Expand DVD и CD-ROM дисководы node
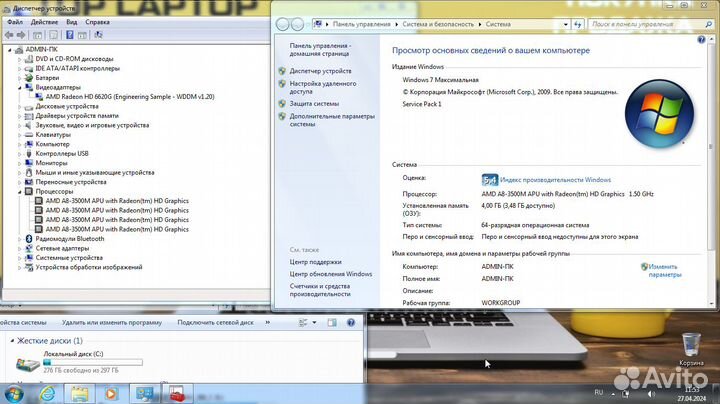Screen dimensions: 720x404 20,59
